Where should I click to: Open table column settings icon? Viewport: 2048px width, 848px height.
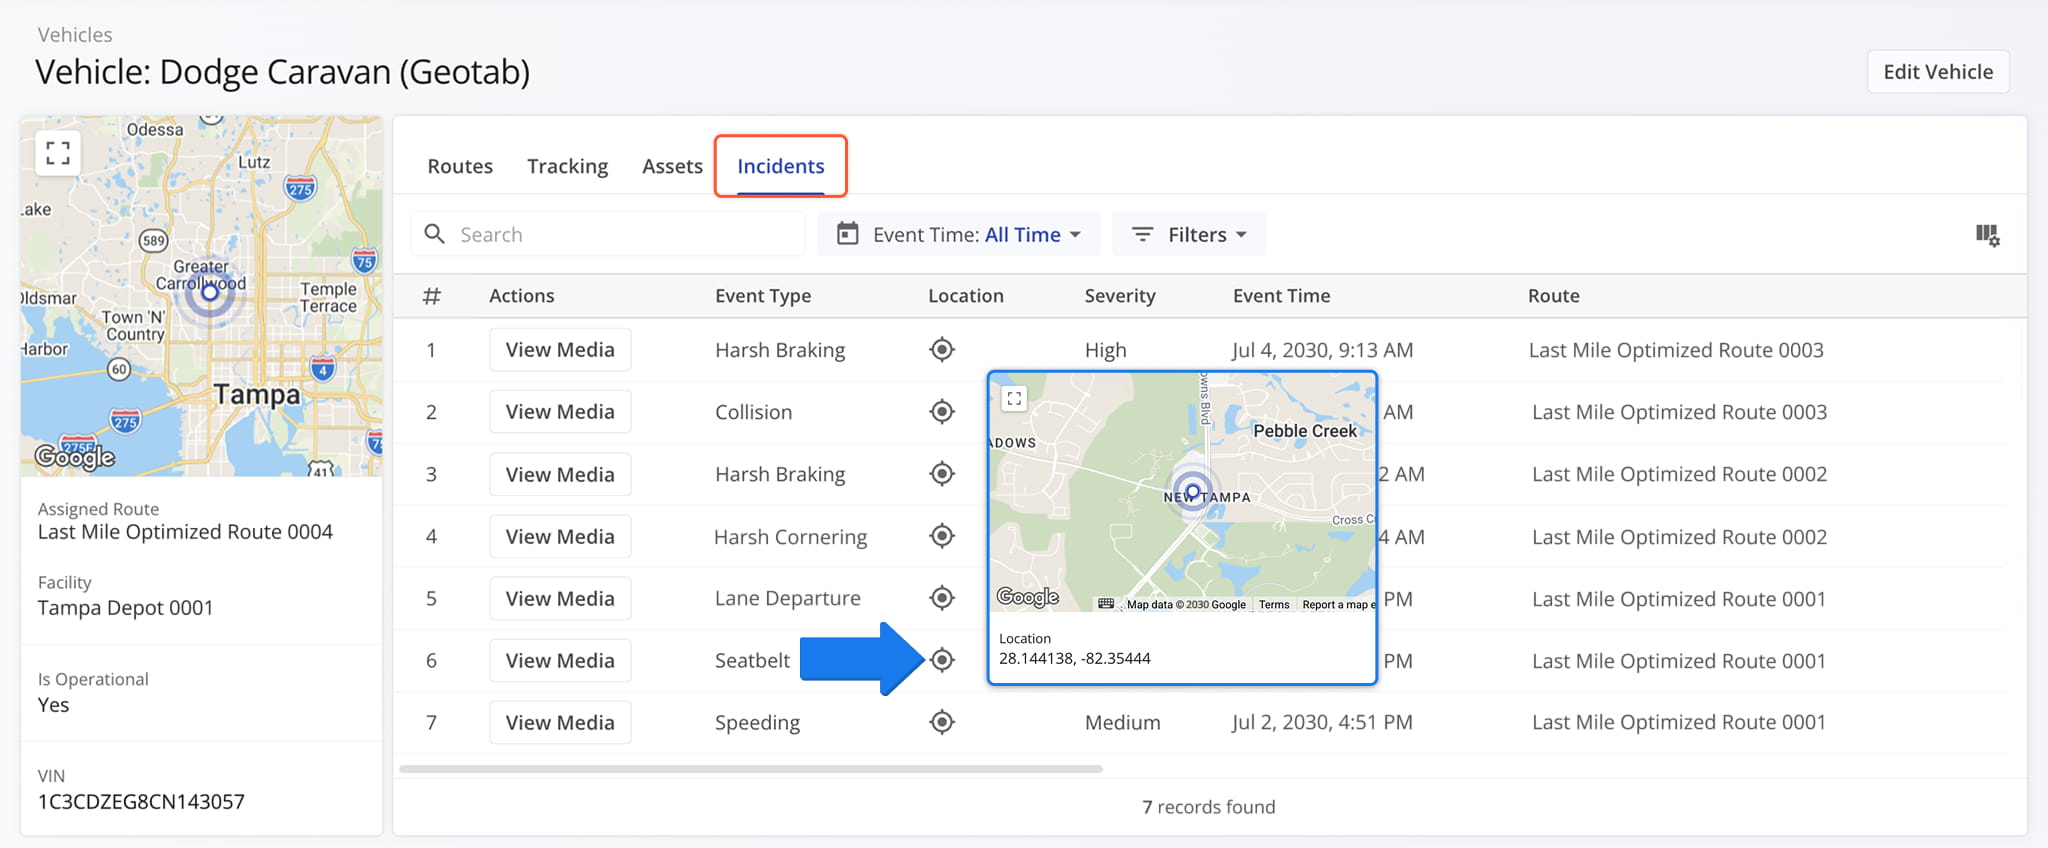click(1987, 235)
